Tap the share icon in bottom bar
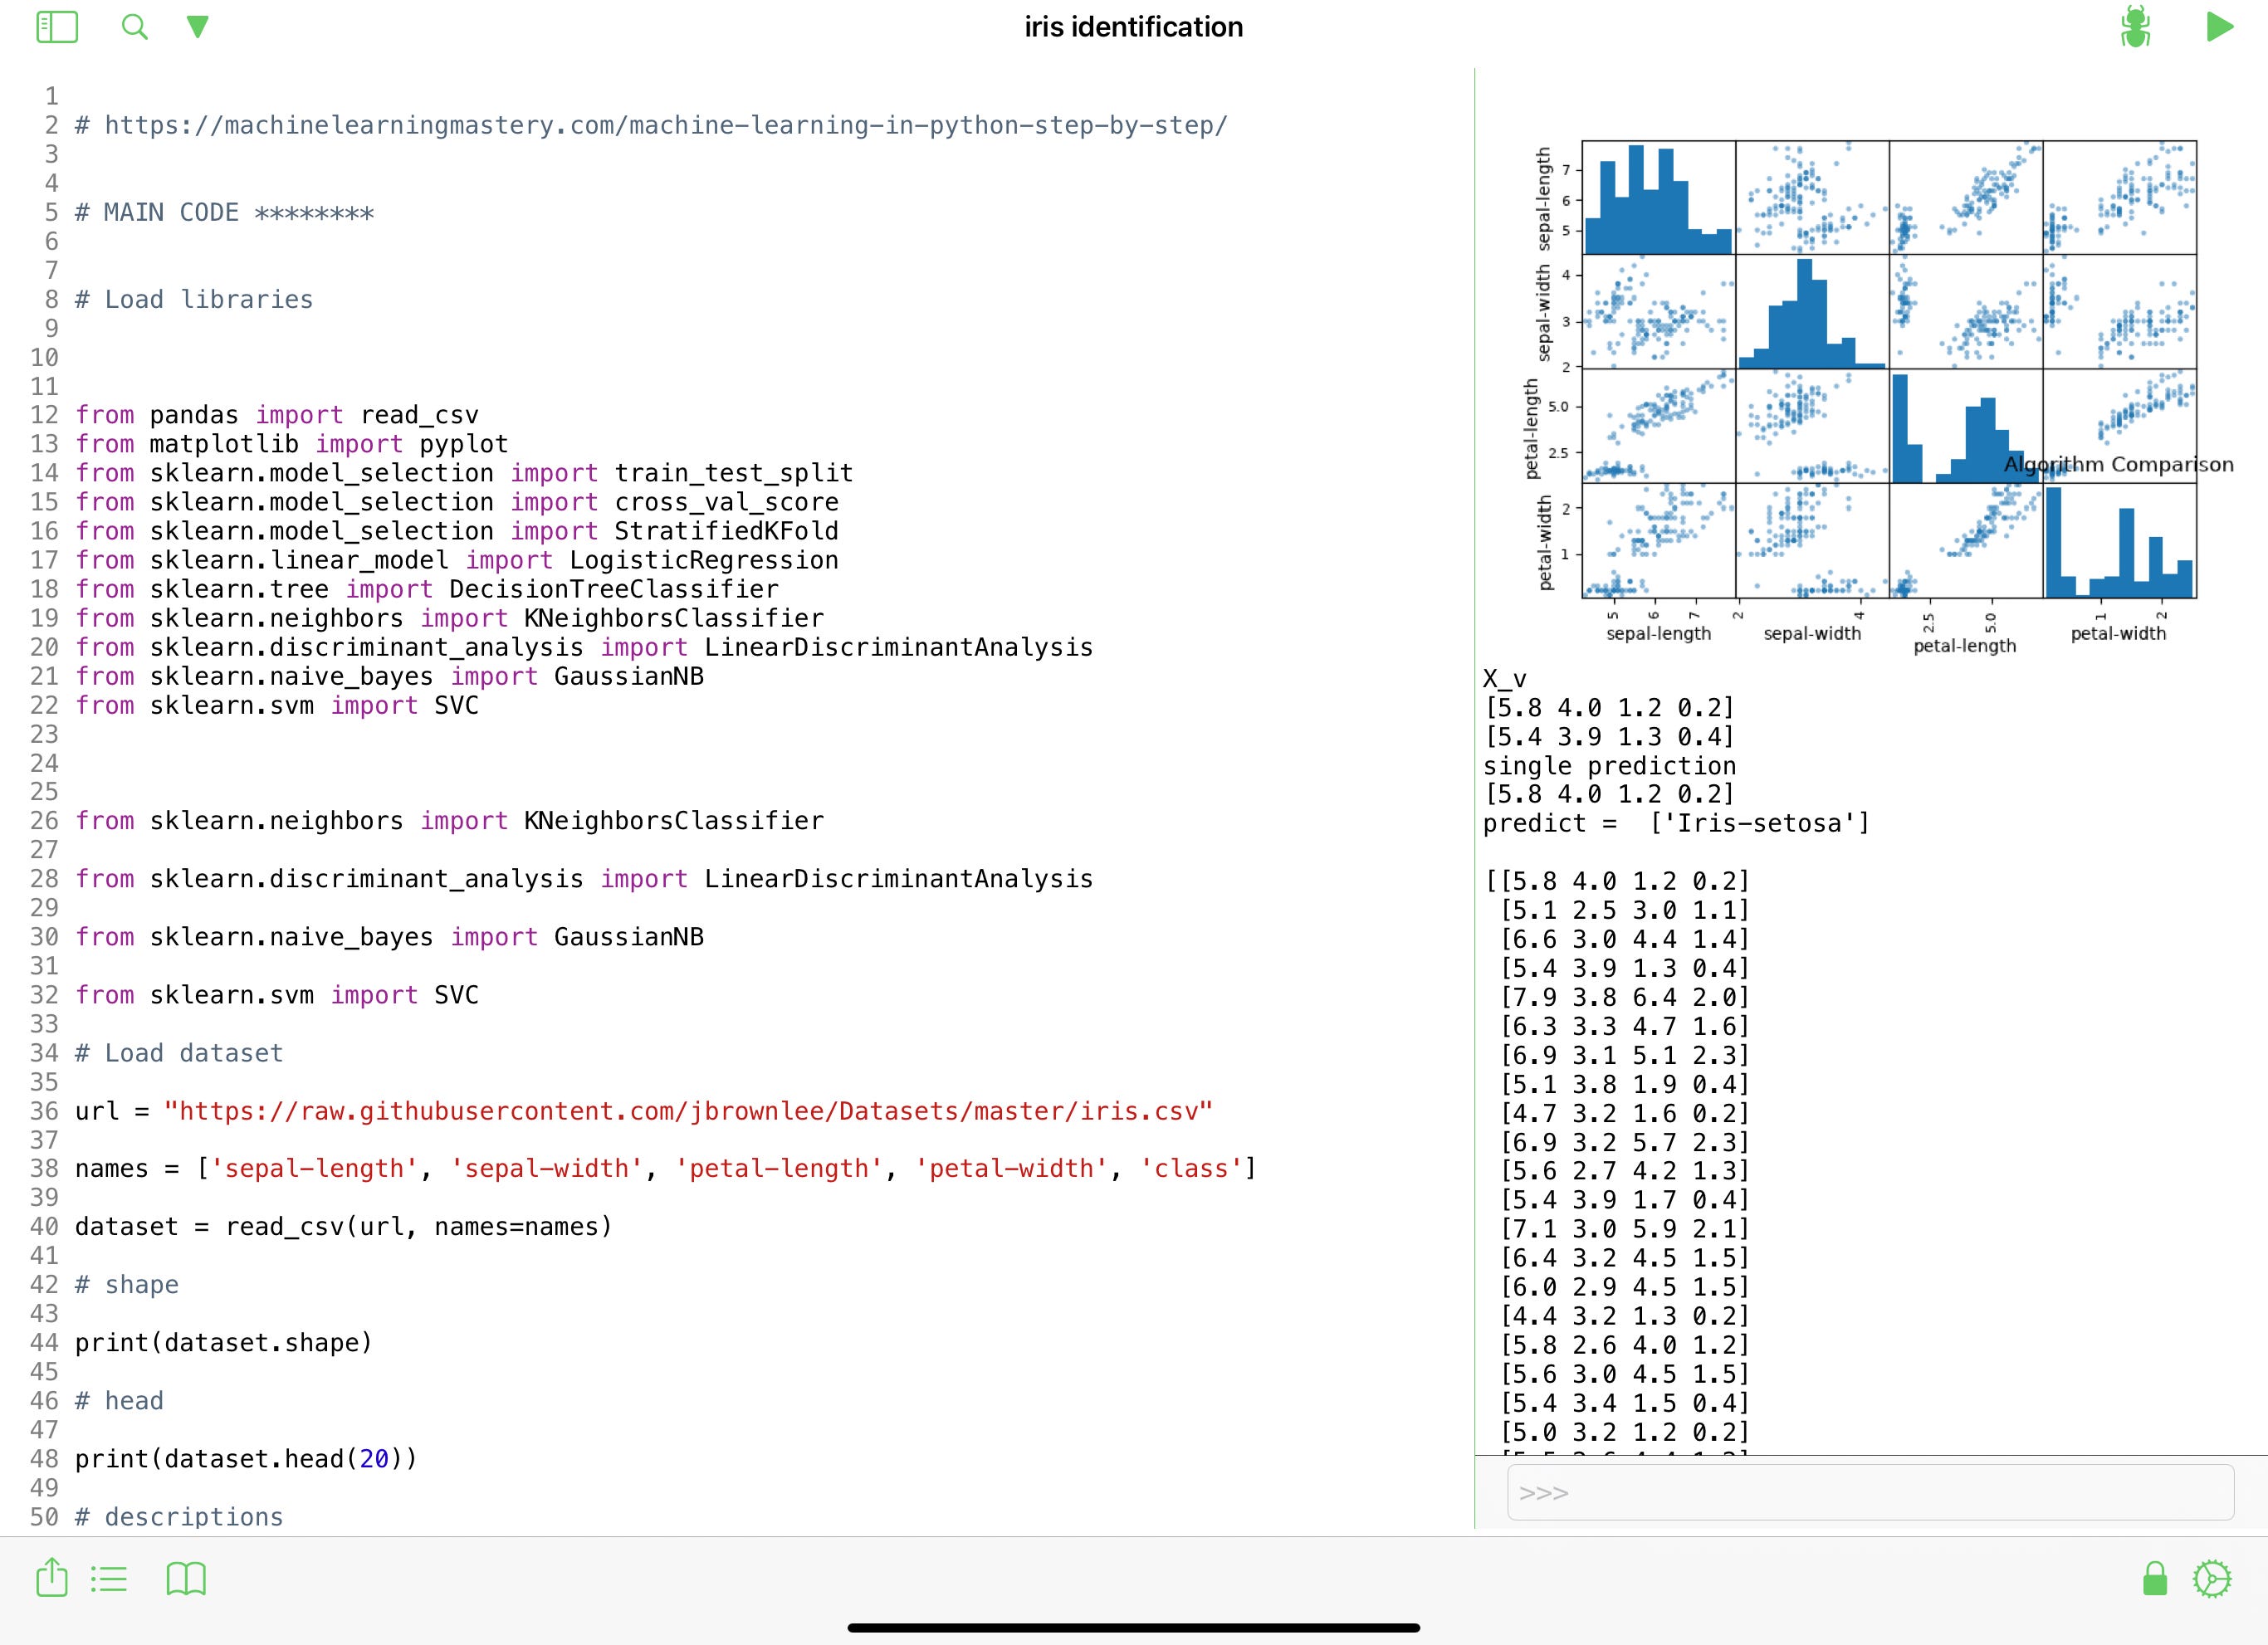Image resolution: width=2268 pixels, height=1645 pixels. click(x=52, y=1578)
